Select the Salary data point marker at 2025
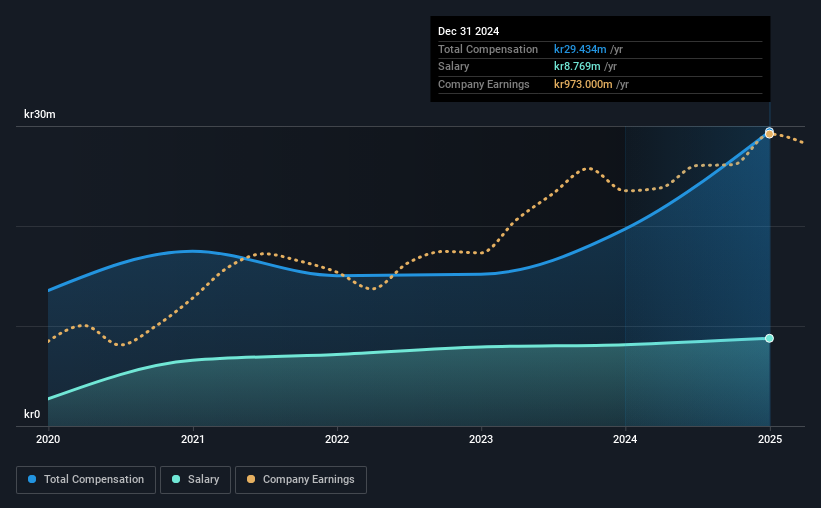Viewport: 821px width, 508px height. coord(769,338)
